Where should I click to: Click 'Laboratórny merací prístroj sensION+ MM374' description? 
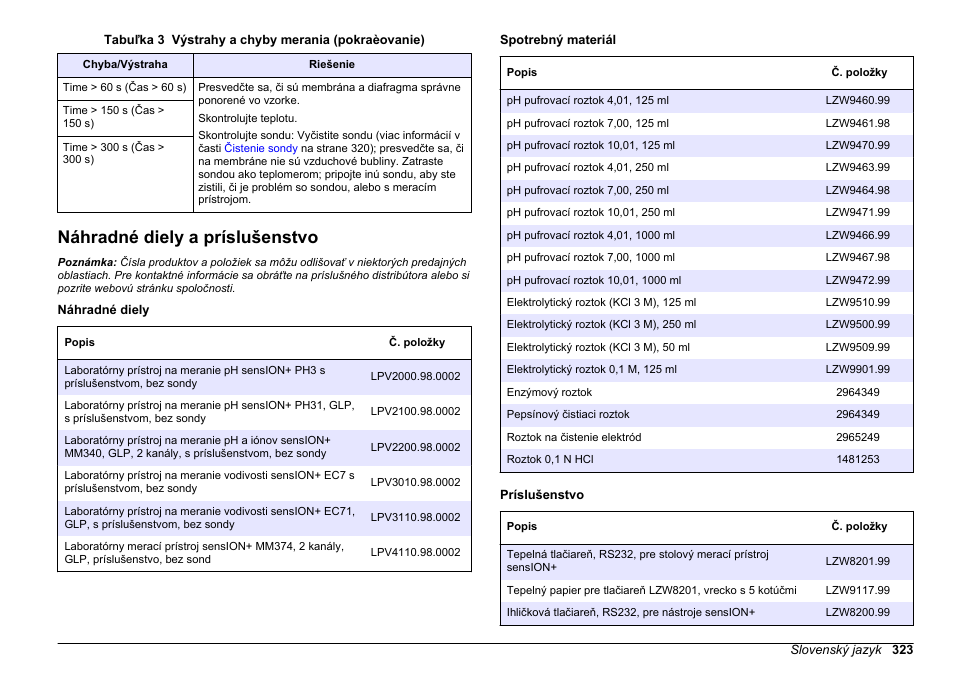click(x=204, y=553)
